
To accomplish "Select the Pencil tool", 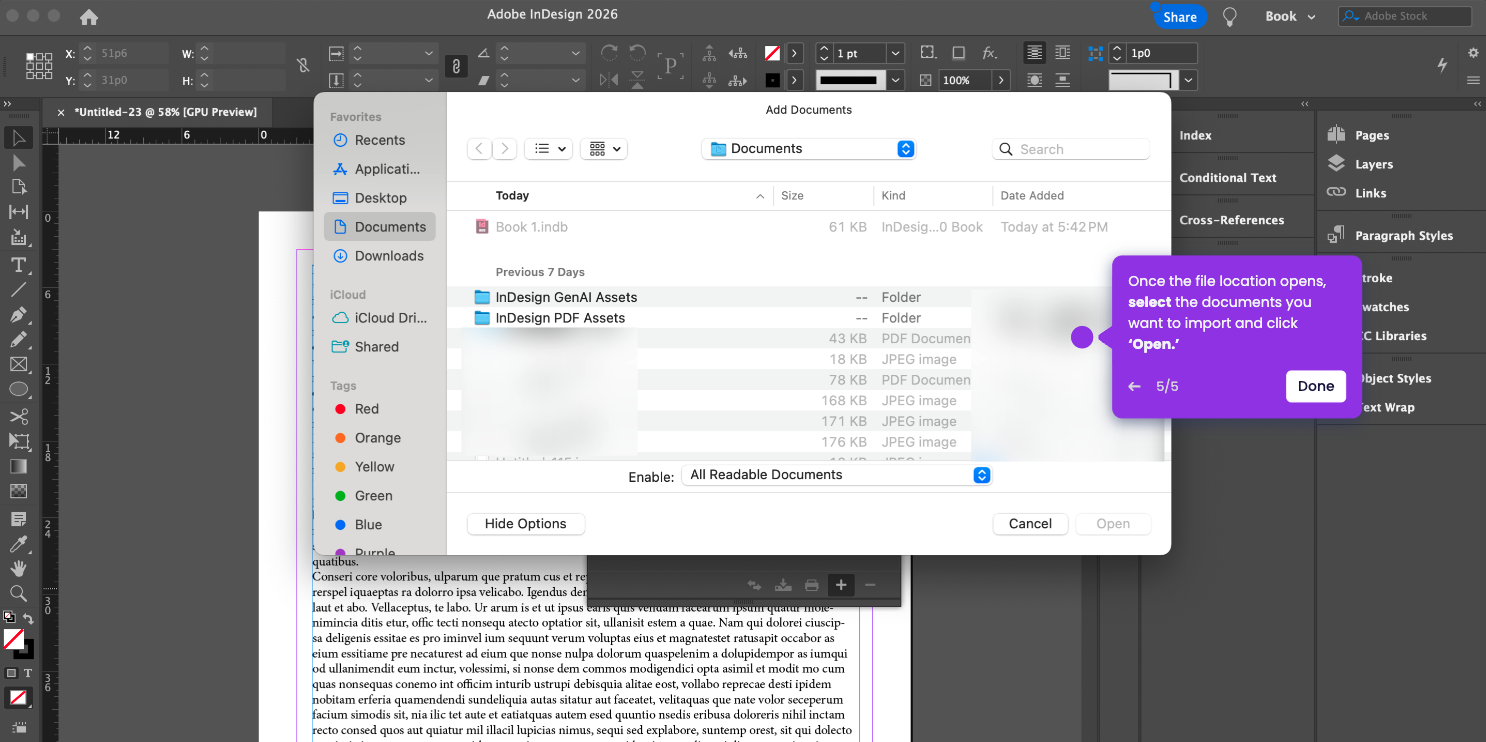I will click(x=18, y=340).
